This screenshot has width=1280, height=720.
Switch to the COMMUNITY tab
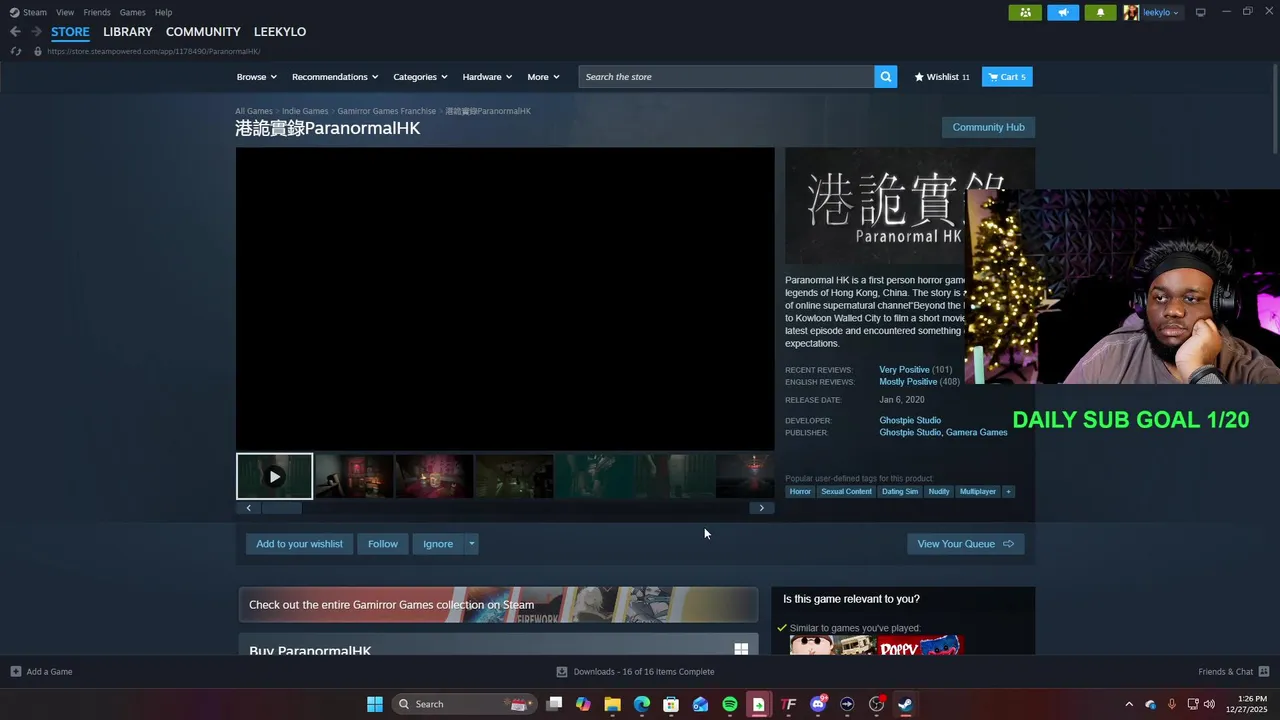coord(203,32)
